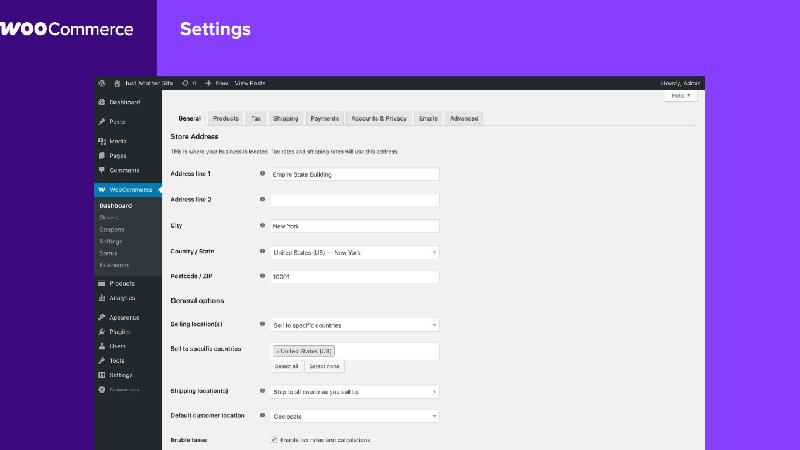Switch to the Advanced tab
This screenshot has height=450, width=800.
coord(464,118)
